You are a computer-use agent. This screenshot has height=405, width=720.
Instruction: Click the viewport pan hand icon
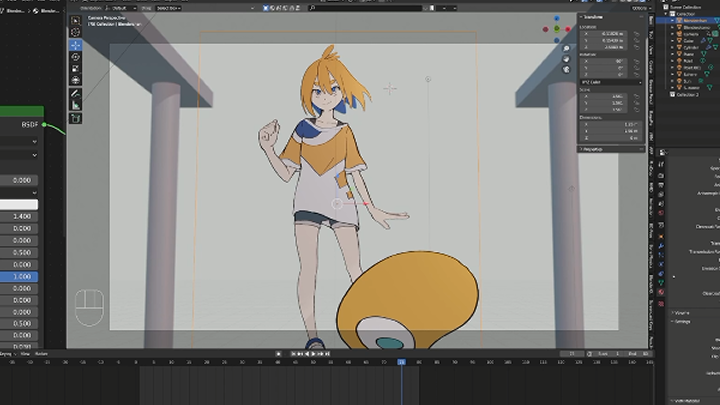[x=566, y=59]
